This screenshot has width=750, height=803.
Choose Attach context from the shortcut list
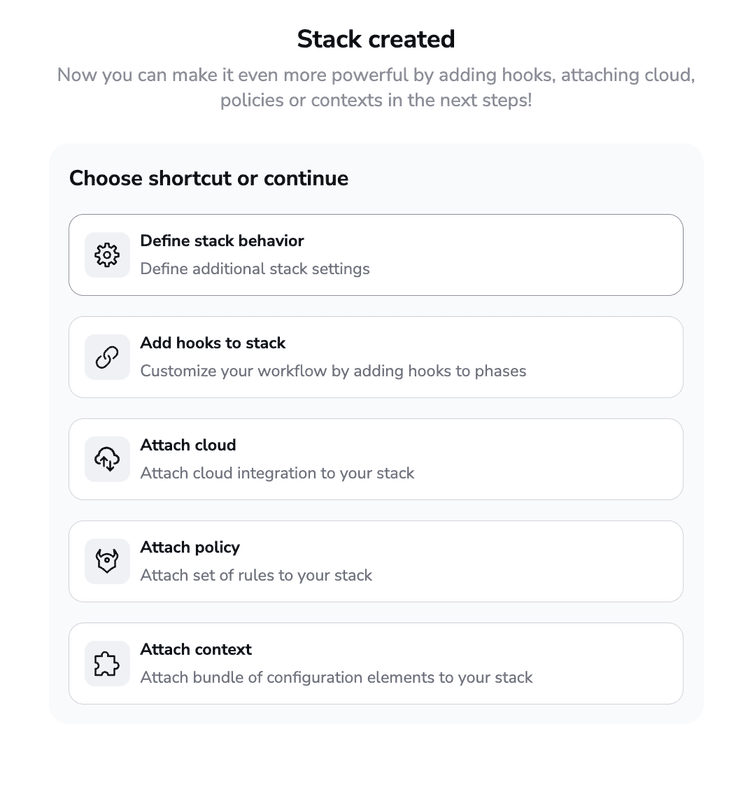375,662
